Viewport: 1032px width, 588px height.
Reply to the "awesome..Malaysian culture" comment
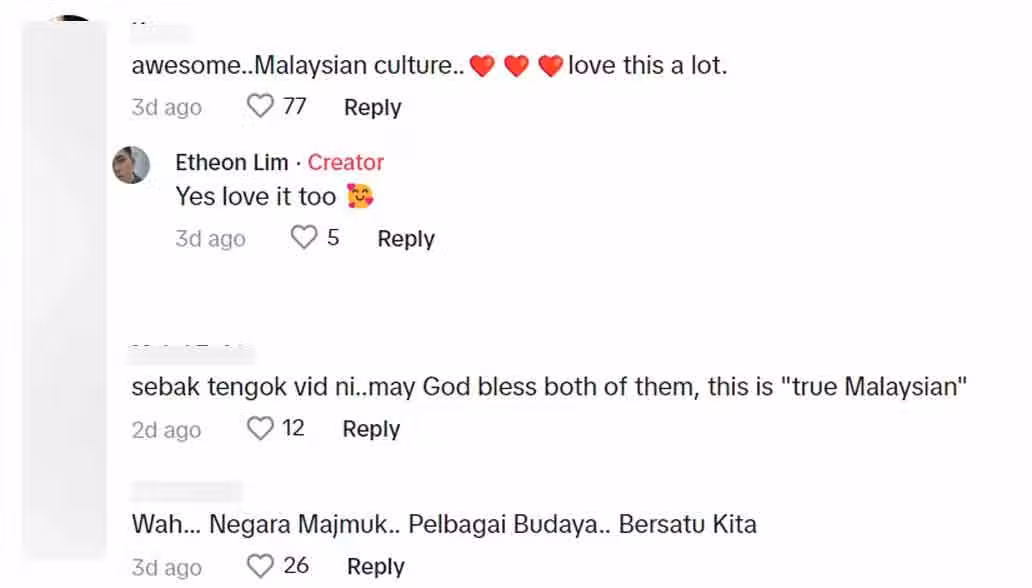[372, 107]
